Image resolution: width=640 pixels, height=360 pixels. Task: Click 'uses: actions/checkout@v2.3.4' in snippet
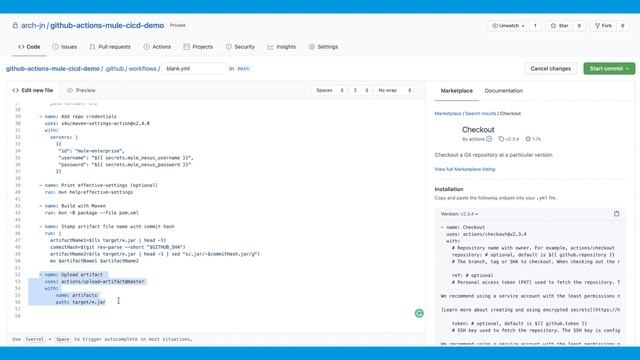pyautogui.click(x=486, y=234)
